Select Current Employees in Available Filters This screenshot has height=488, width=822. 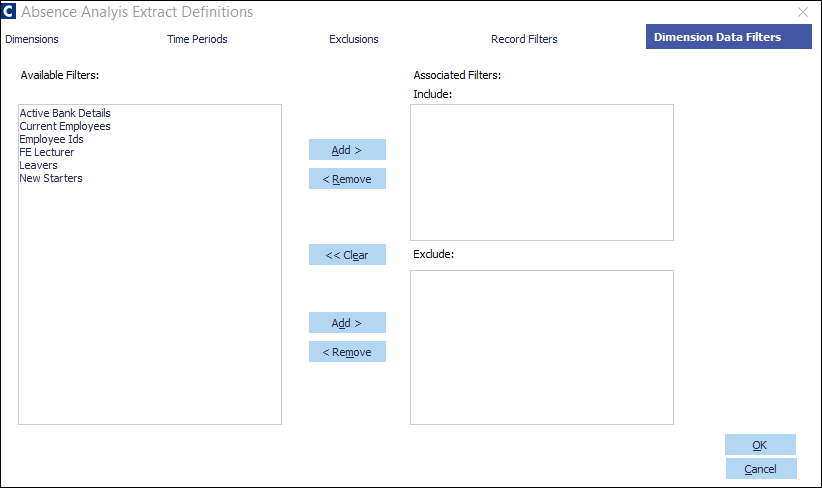pyautogui.click(x=65, y=126)
